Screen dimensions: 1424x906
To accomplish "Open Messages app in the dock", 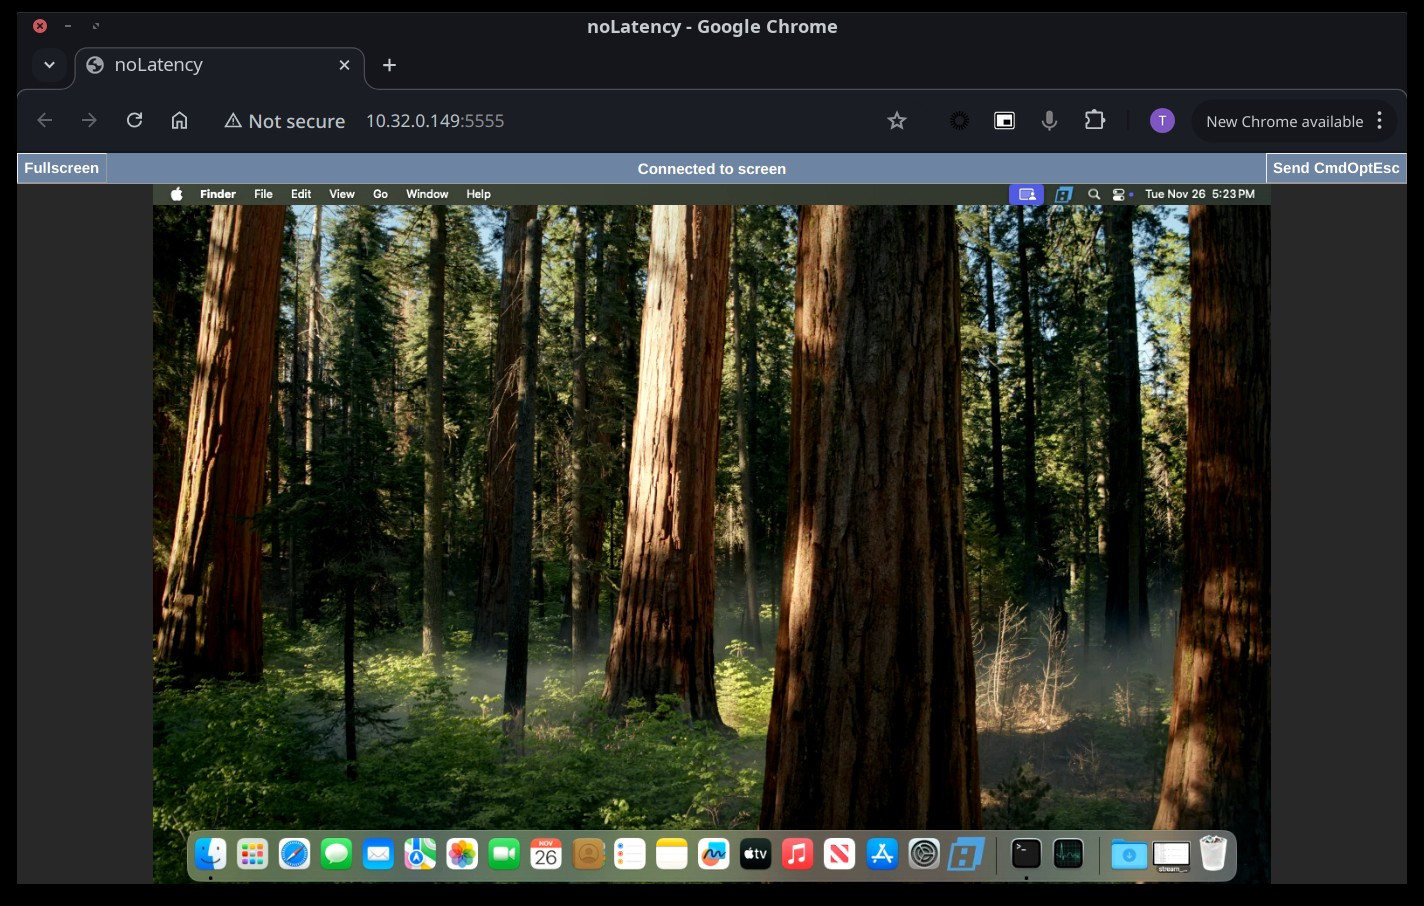I will pyautogui.click(x=336, y=854).
